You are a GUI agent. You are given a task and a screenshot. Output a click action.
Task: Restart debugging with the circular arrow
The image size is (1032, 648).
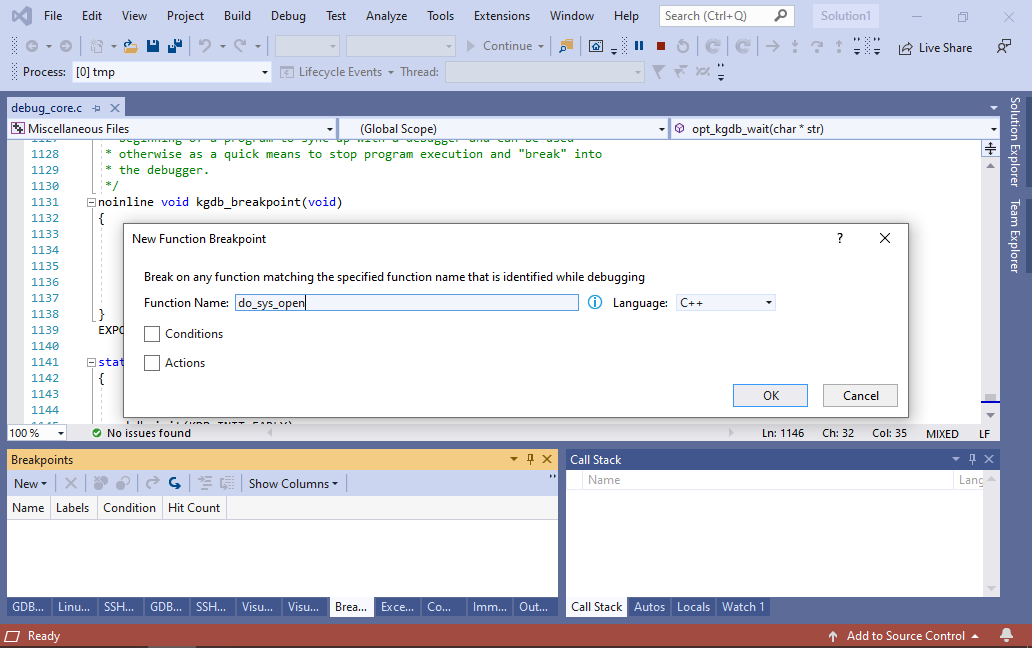(x=683, y=46)
